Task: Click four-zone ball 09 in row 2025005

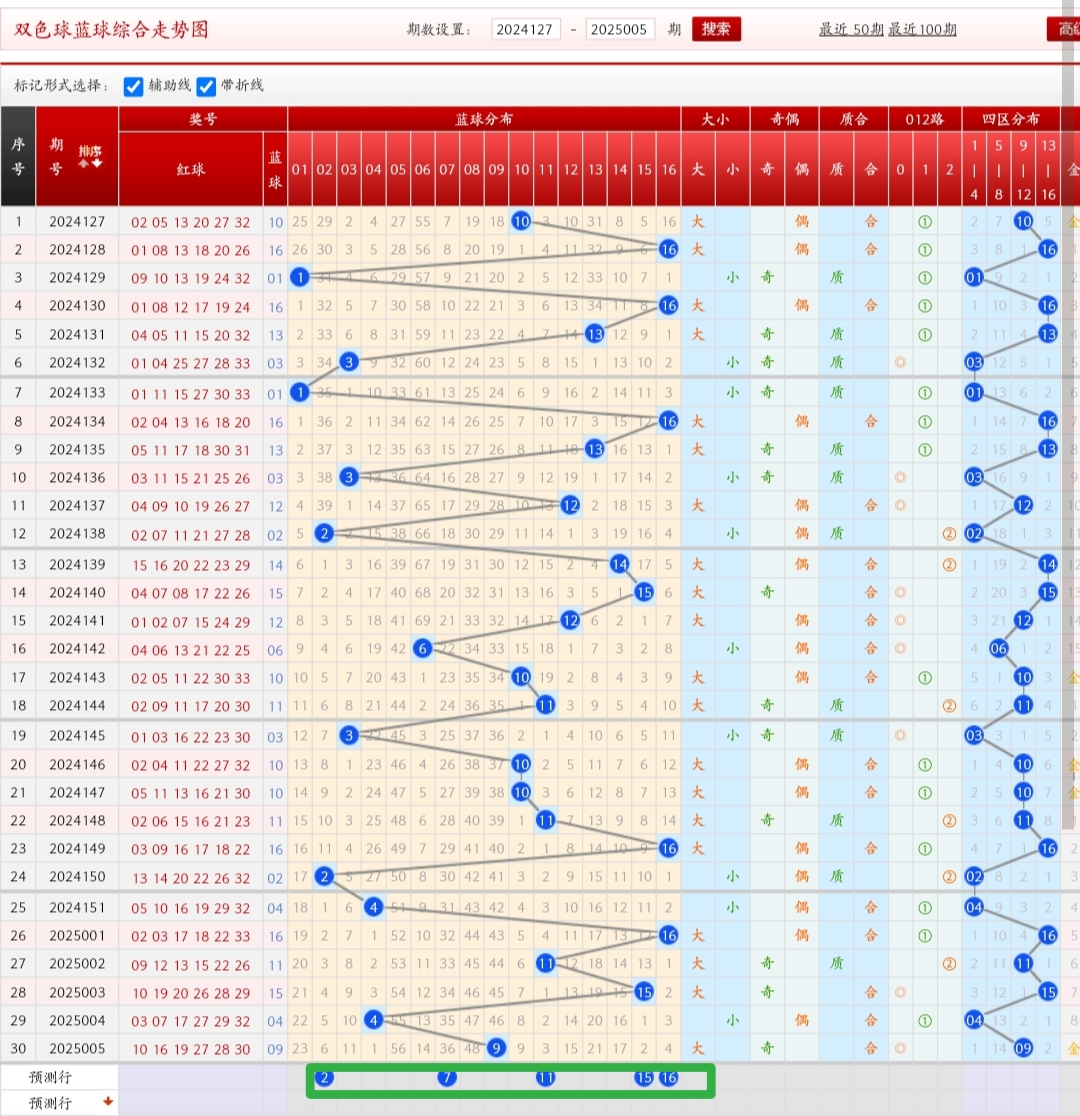Action: (x=1023, y=1048)
